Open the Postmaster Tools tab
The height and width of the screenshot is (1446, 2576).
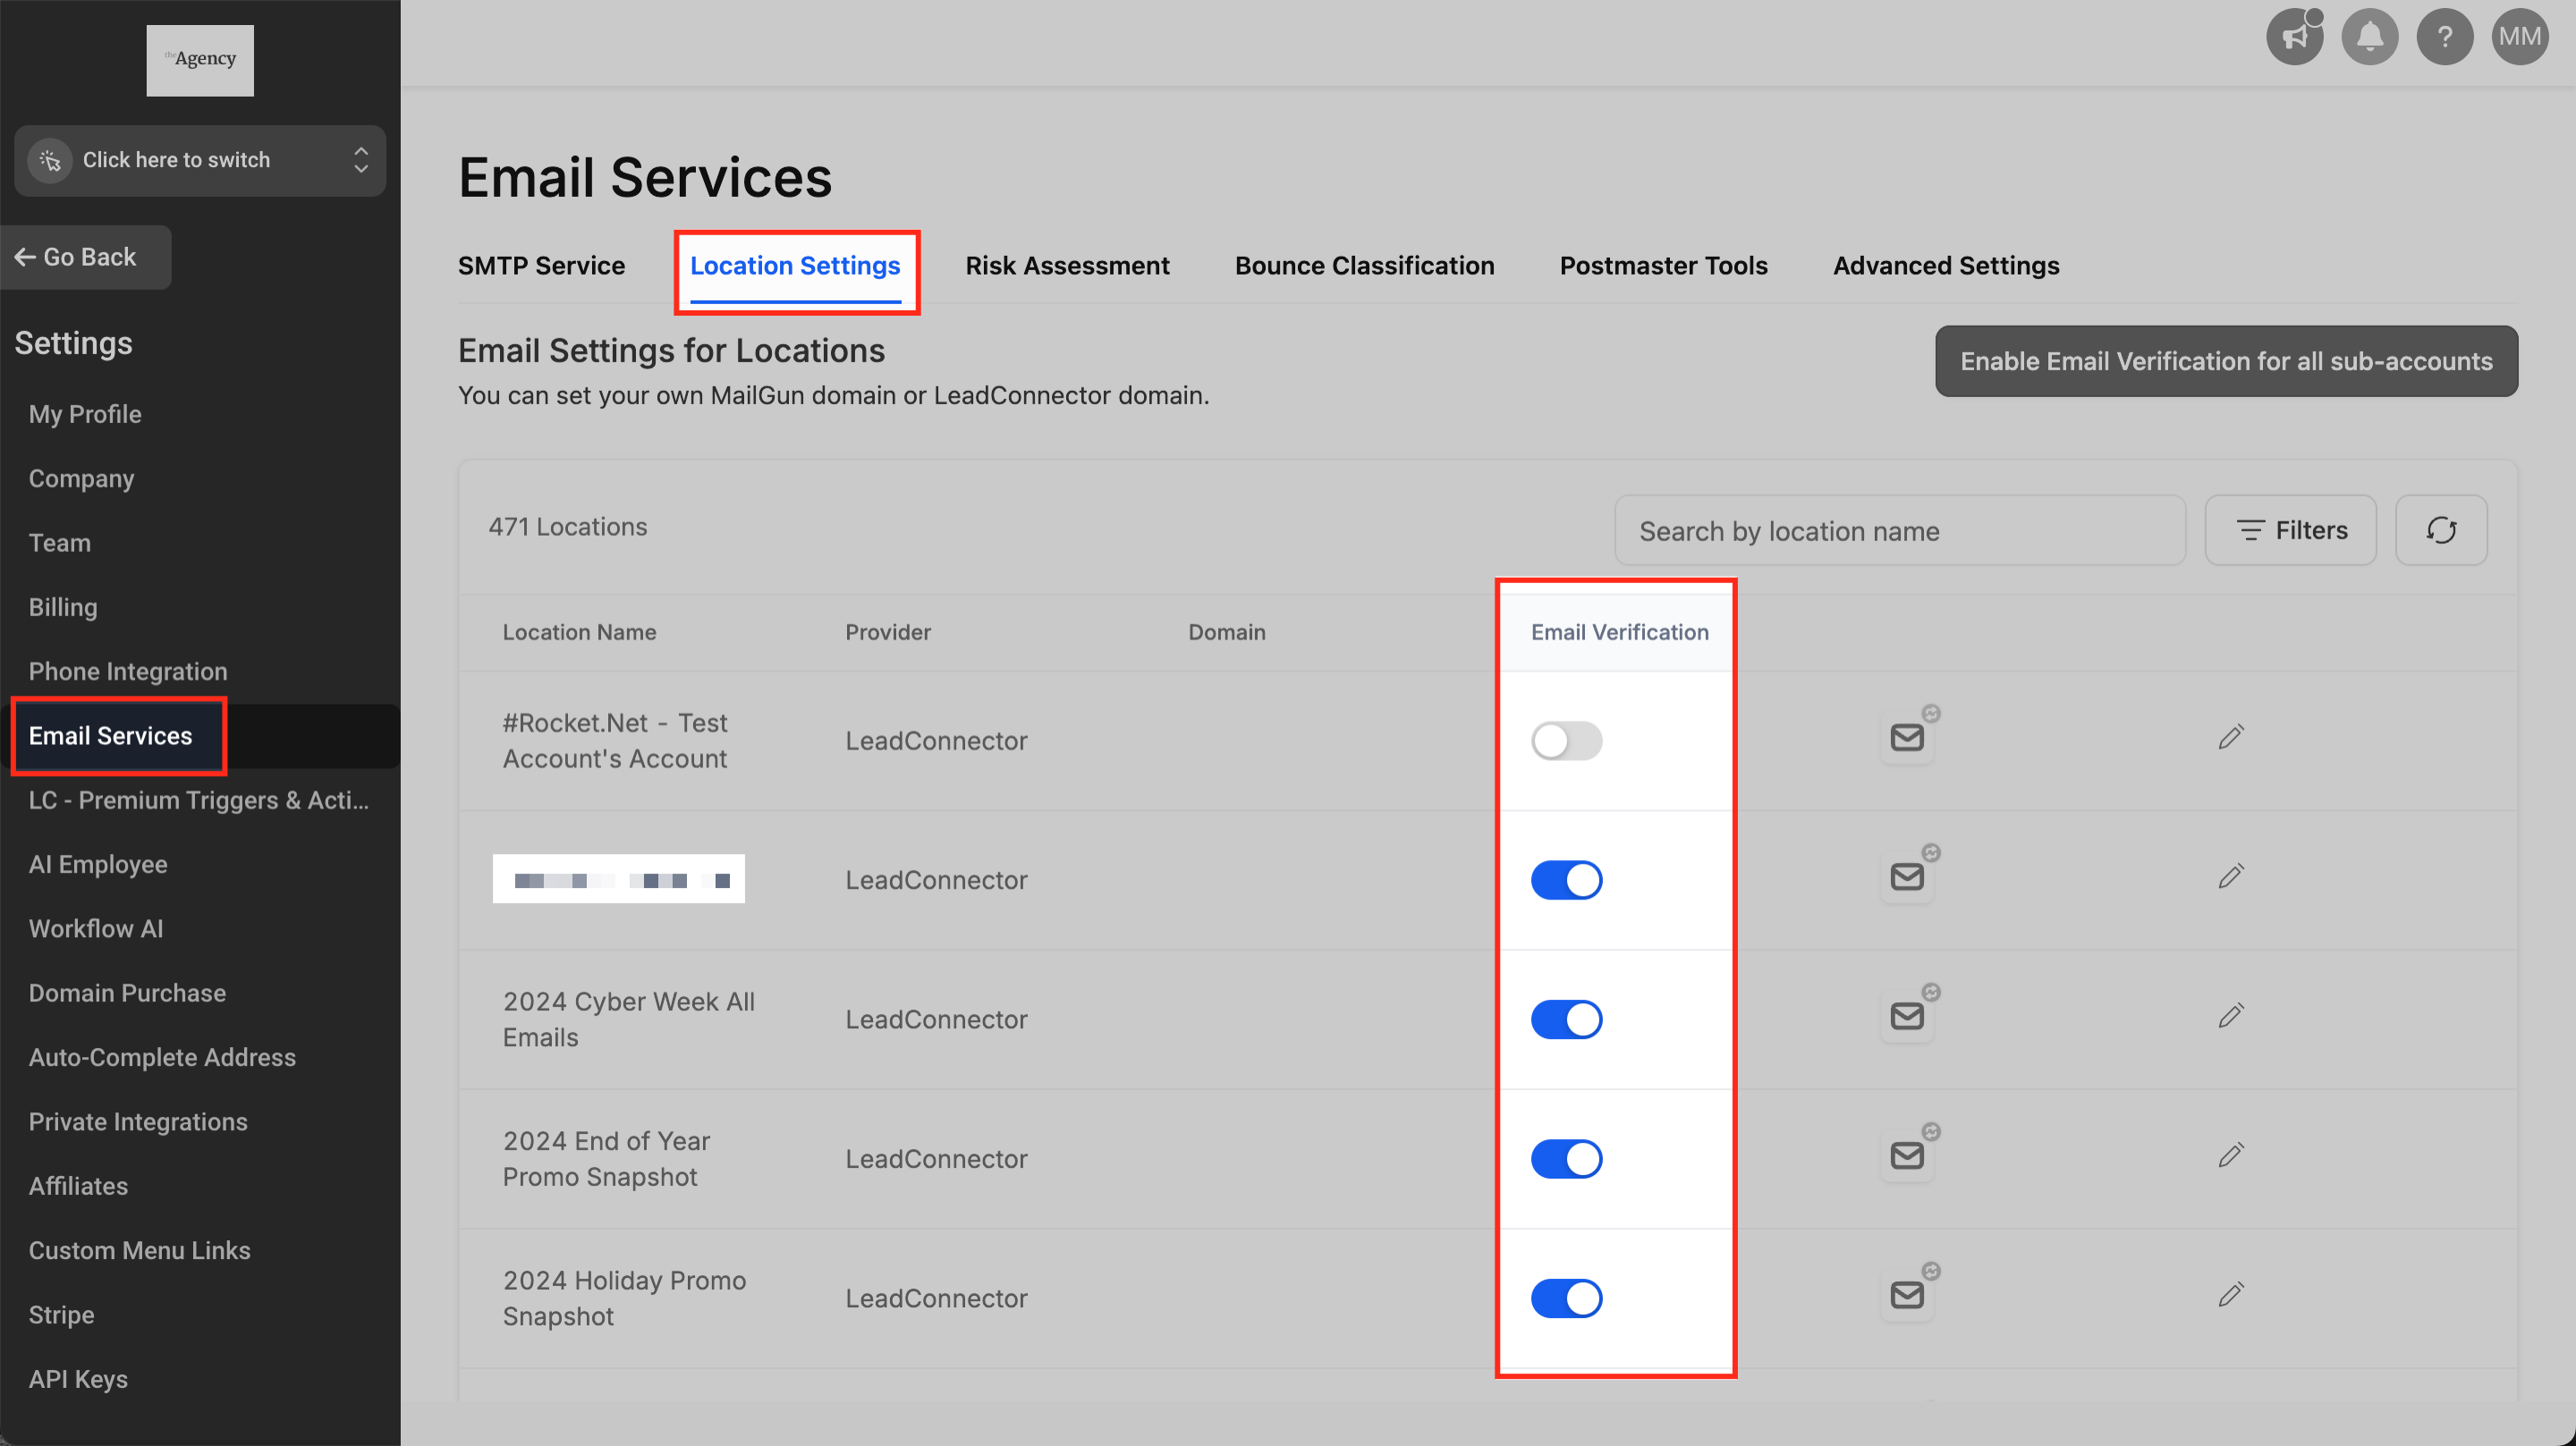[1663, 266]
